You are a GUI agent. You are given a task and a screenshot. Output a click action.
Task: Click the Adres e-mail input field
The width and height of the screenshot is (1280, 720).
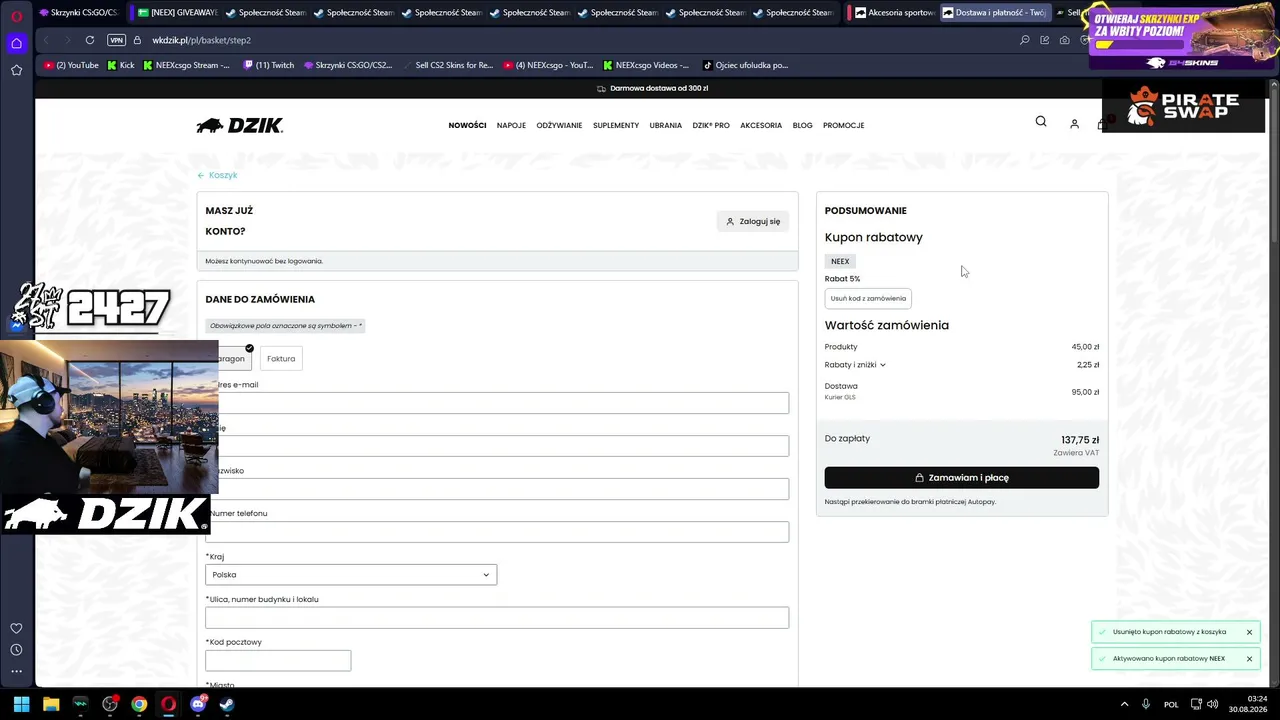(497, 403)
